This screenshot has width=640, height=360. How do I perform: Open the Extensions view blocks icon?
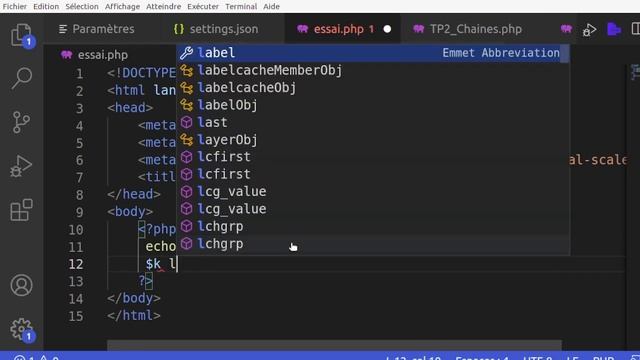(21, 210)
